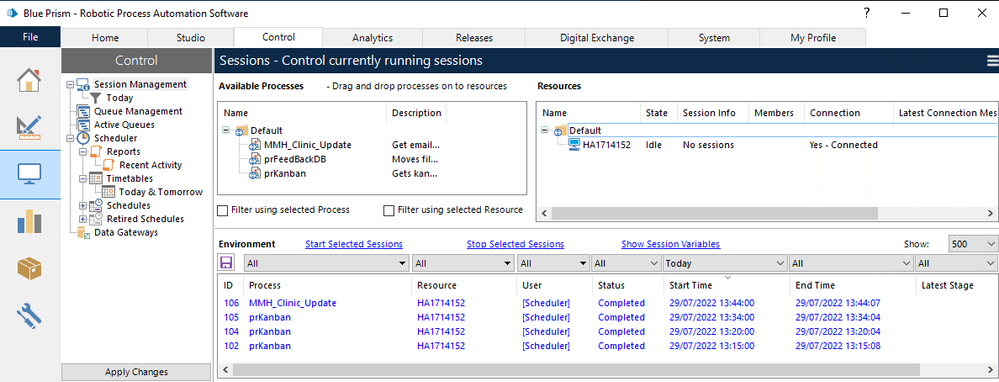
Task: Open the Show 500 rows dropdown
Action: [972, 244]
